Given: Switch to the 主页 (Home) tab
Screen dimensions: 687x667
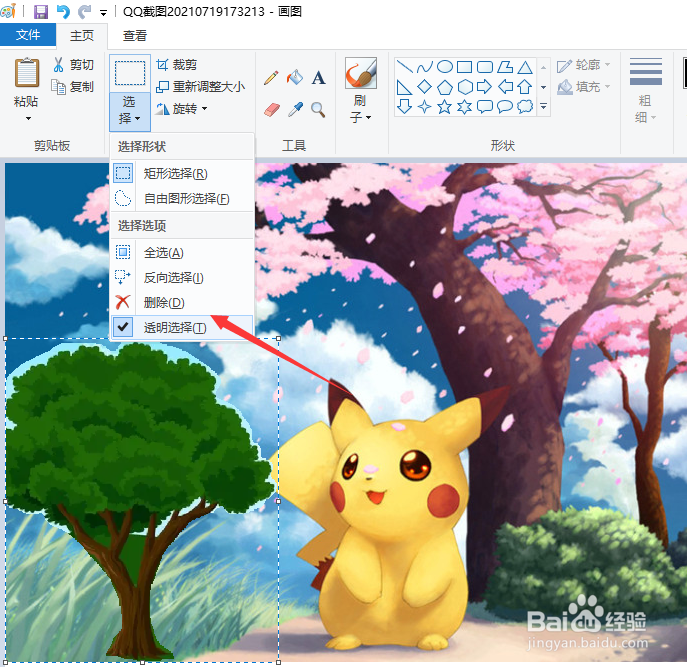Looking at the screenshot, I should pos(82,35).
